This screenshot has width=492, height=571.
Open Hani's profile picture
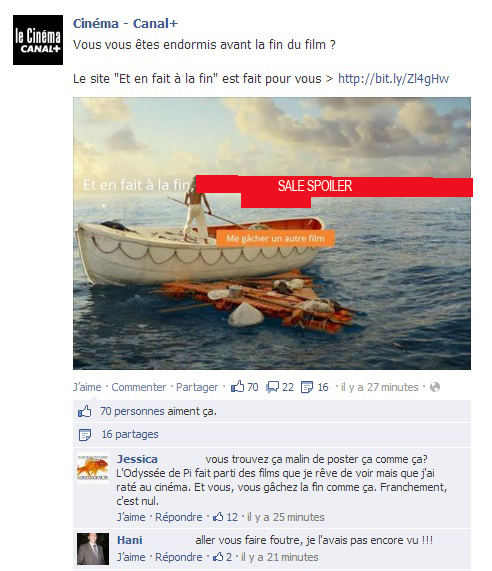click(x=93, y=549)
